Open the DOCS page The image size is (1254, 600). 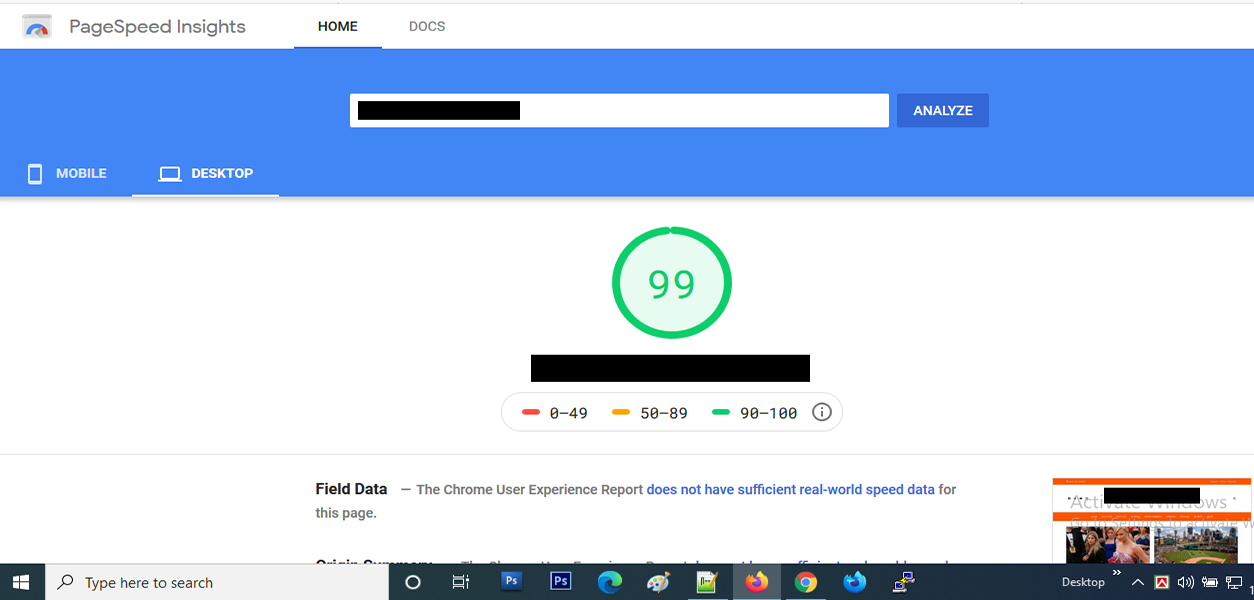click(427, 26)
